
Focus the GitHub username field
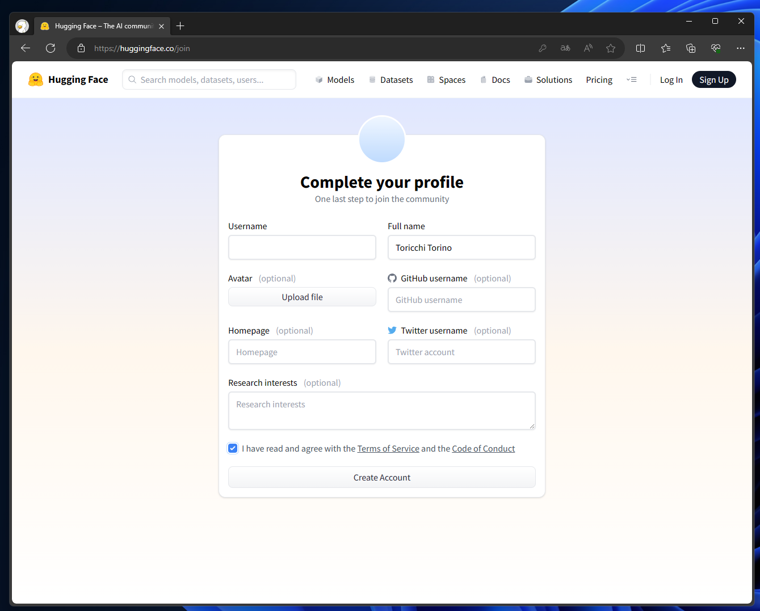click(461, 300)
